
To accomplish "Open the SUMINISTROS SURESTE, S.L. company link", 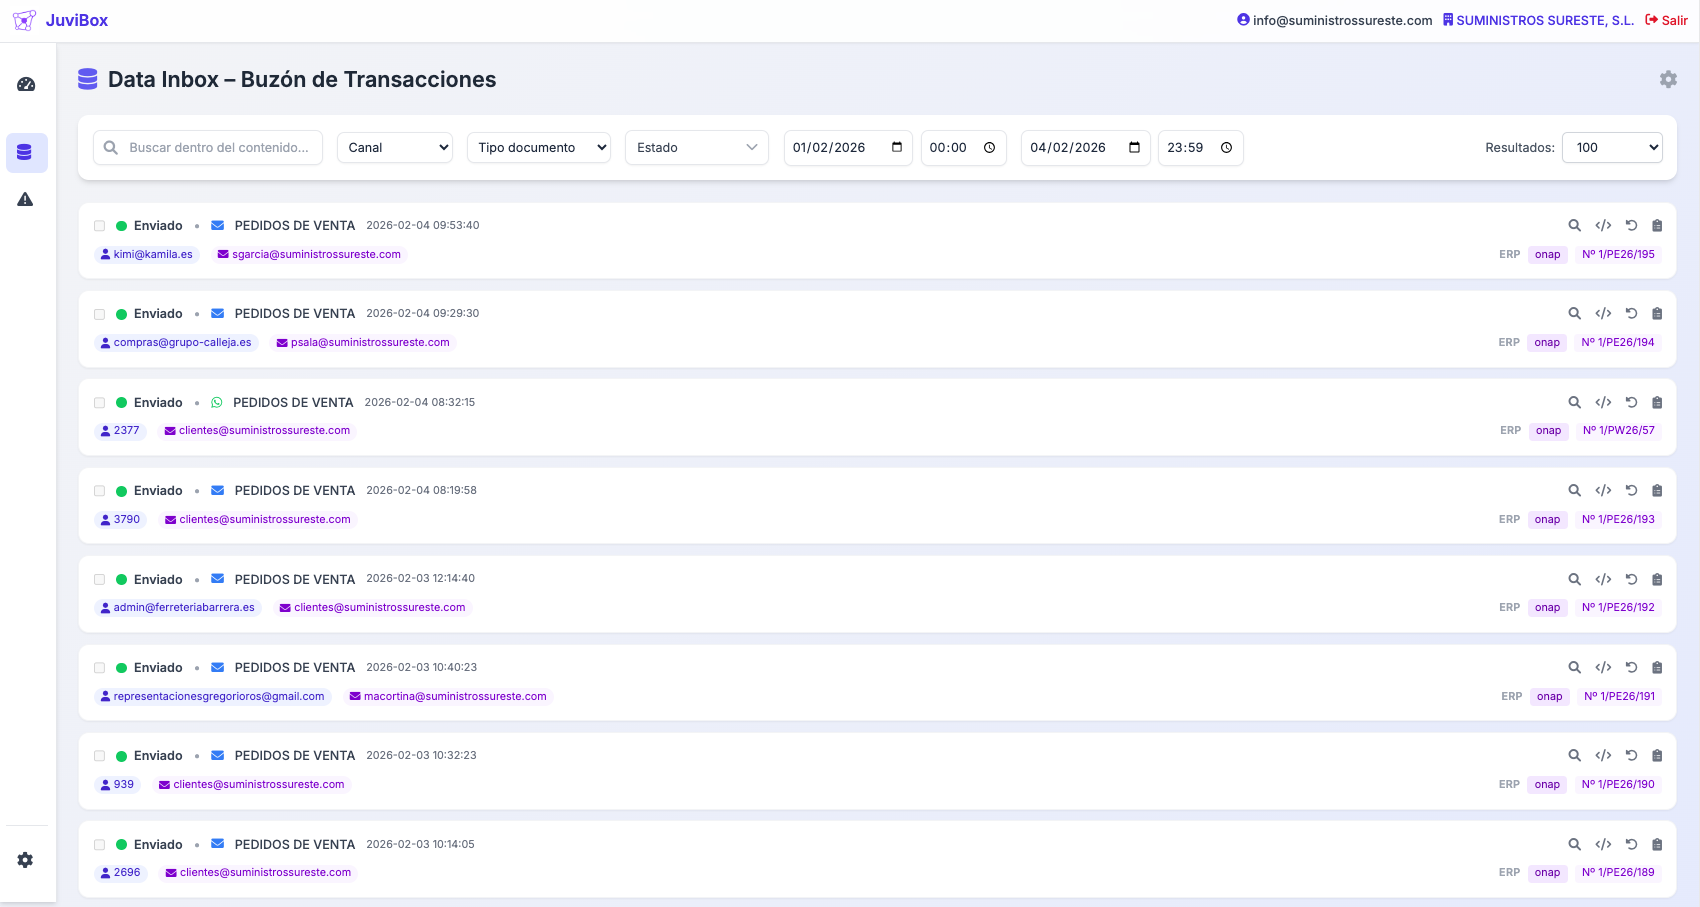I will (1544, 20).
